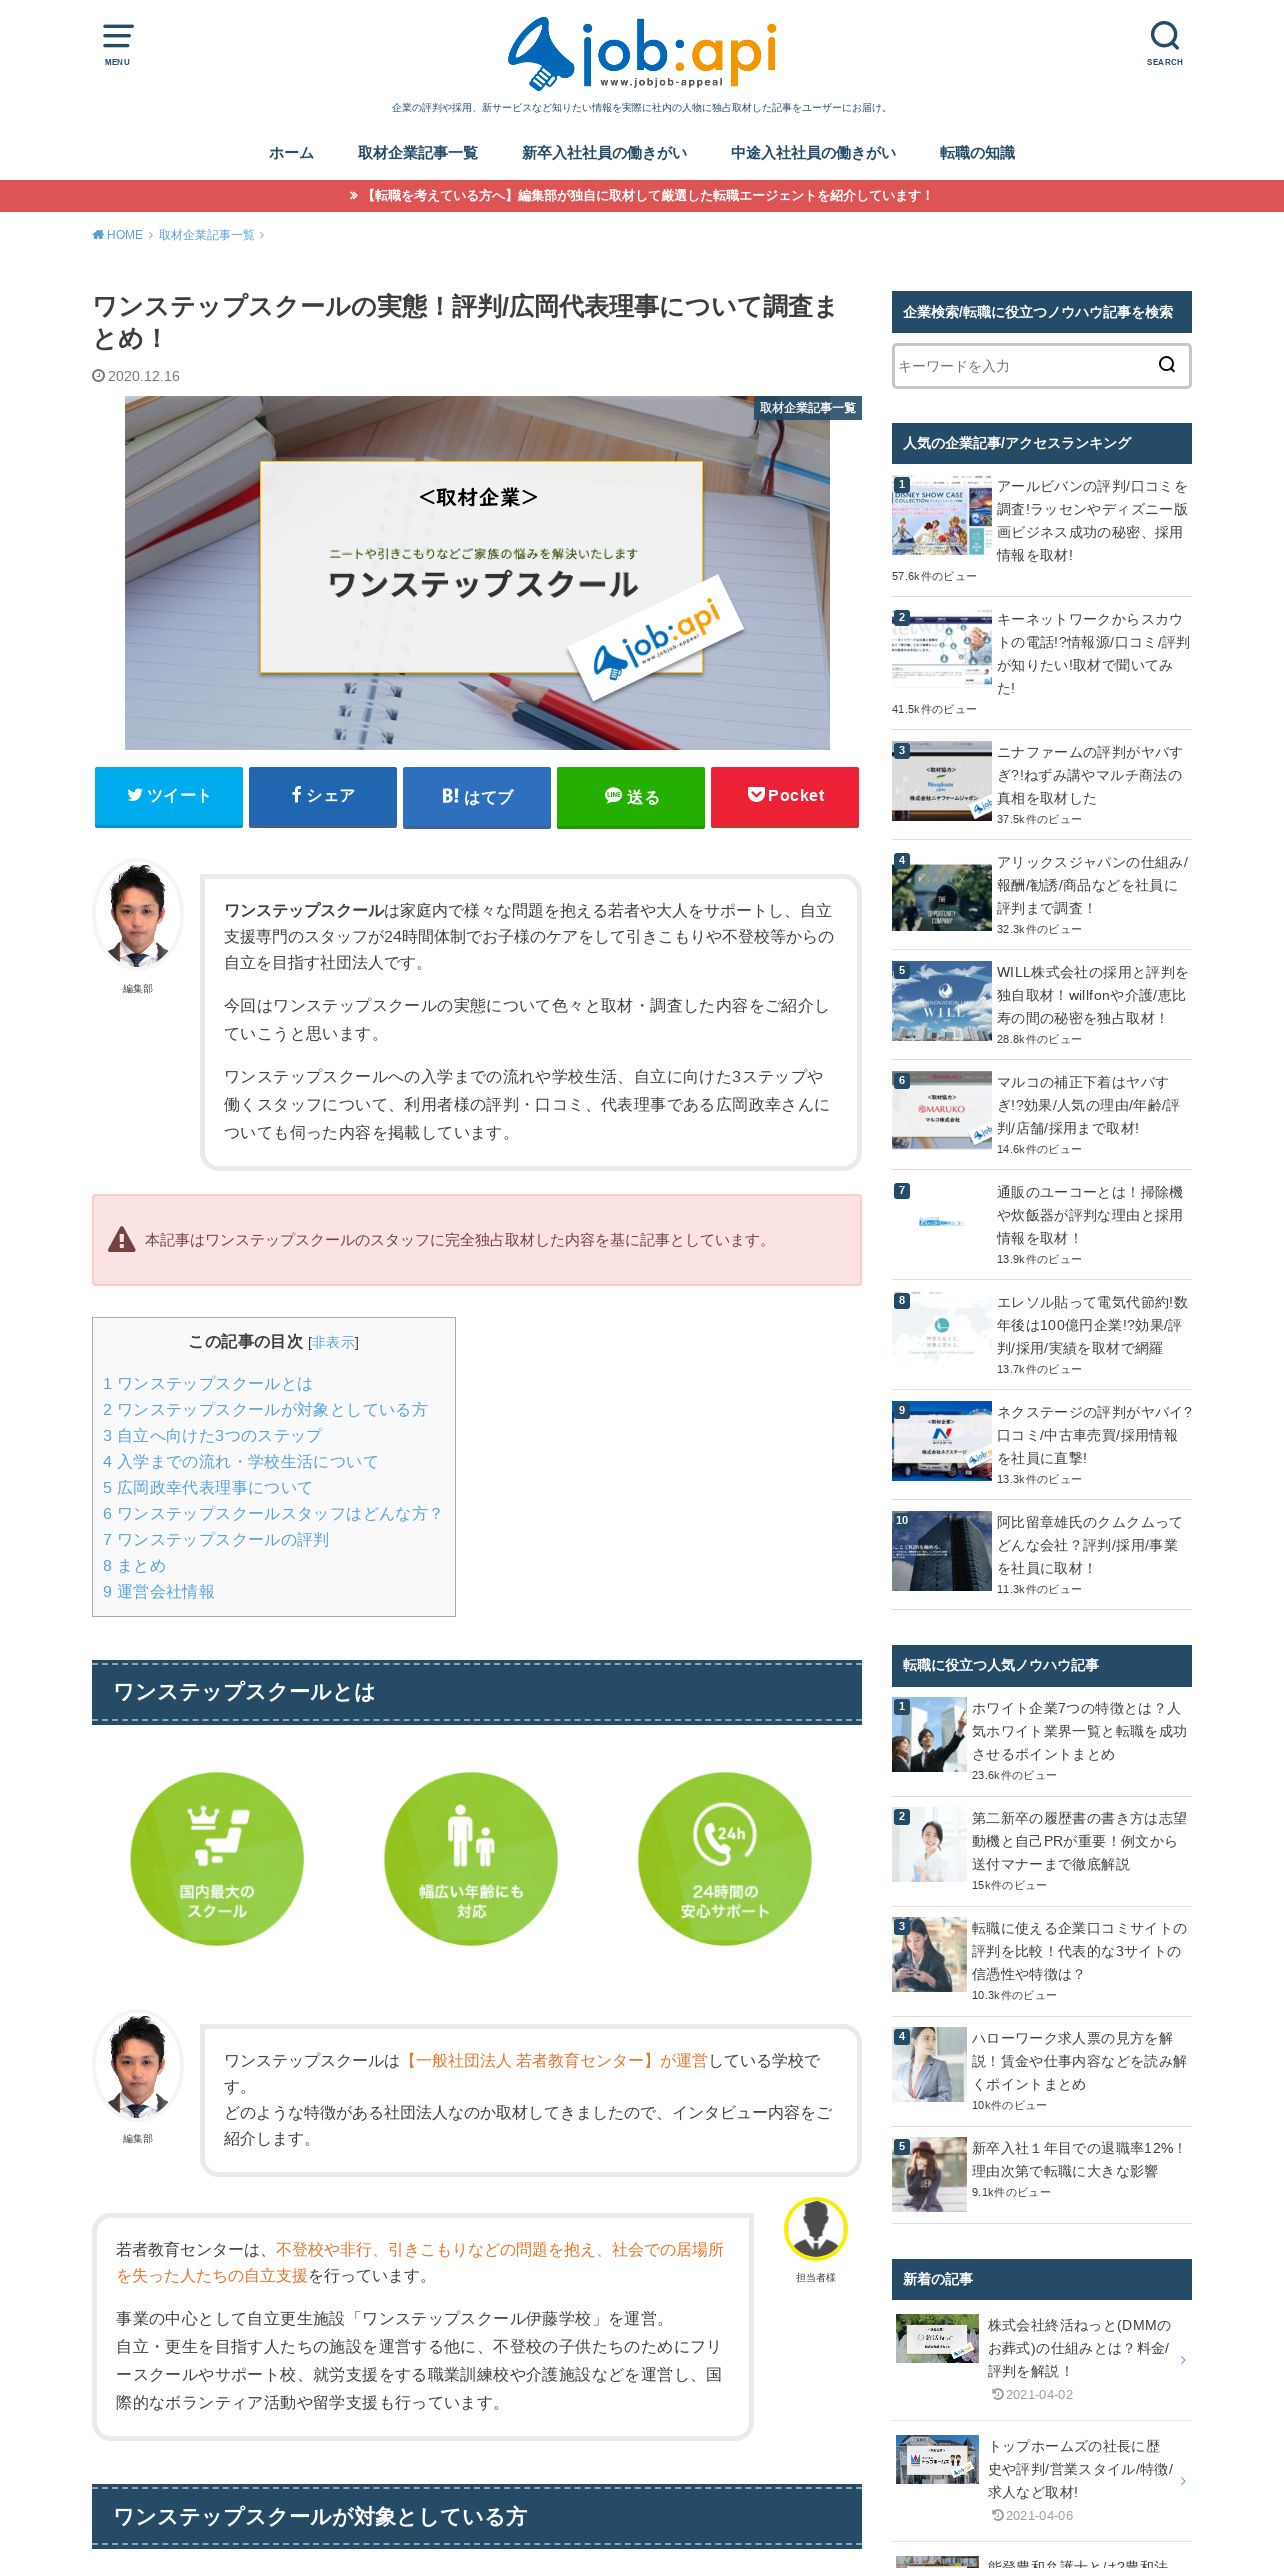This screenshot has width=1284, height=2568.
Task: Click the keyword search input field
Action: [1020, 366]
